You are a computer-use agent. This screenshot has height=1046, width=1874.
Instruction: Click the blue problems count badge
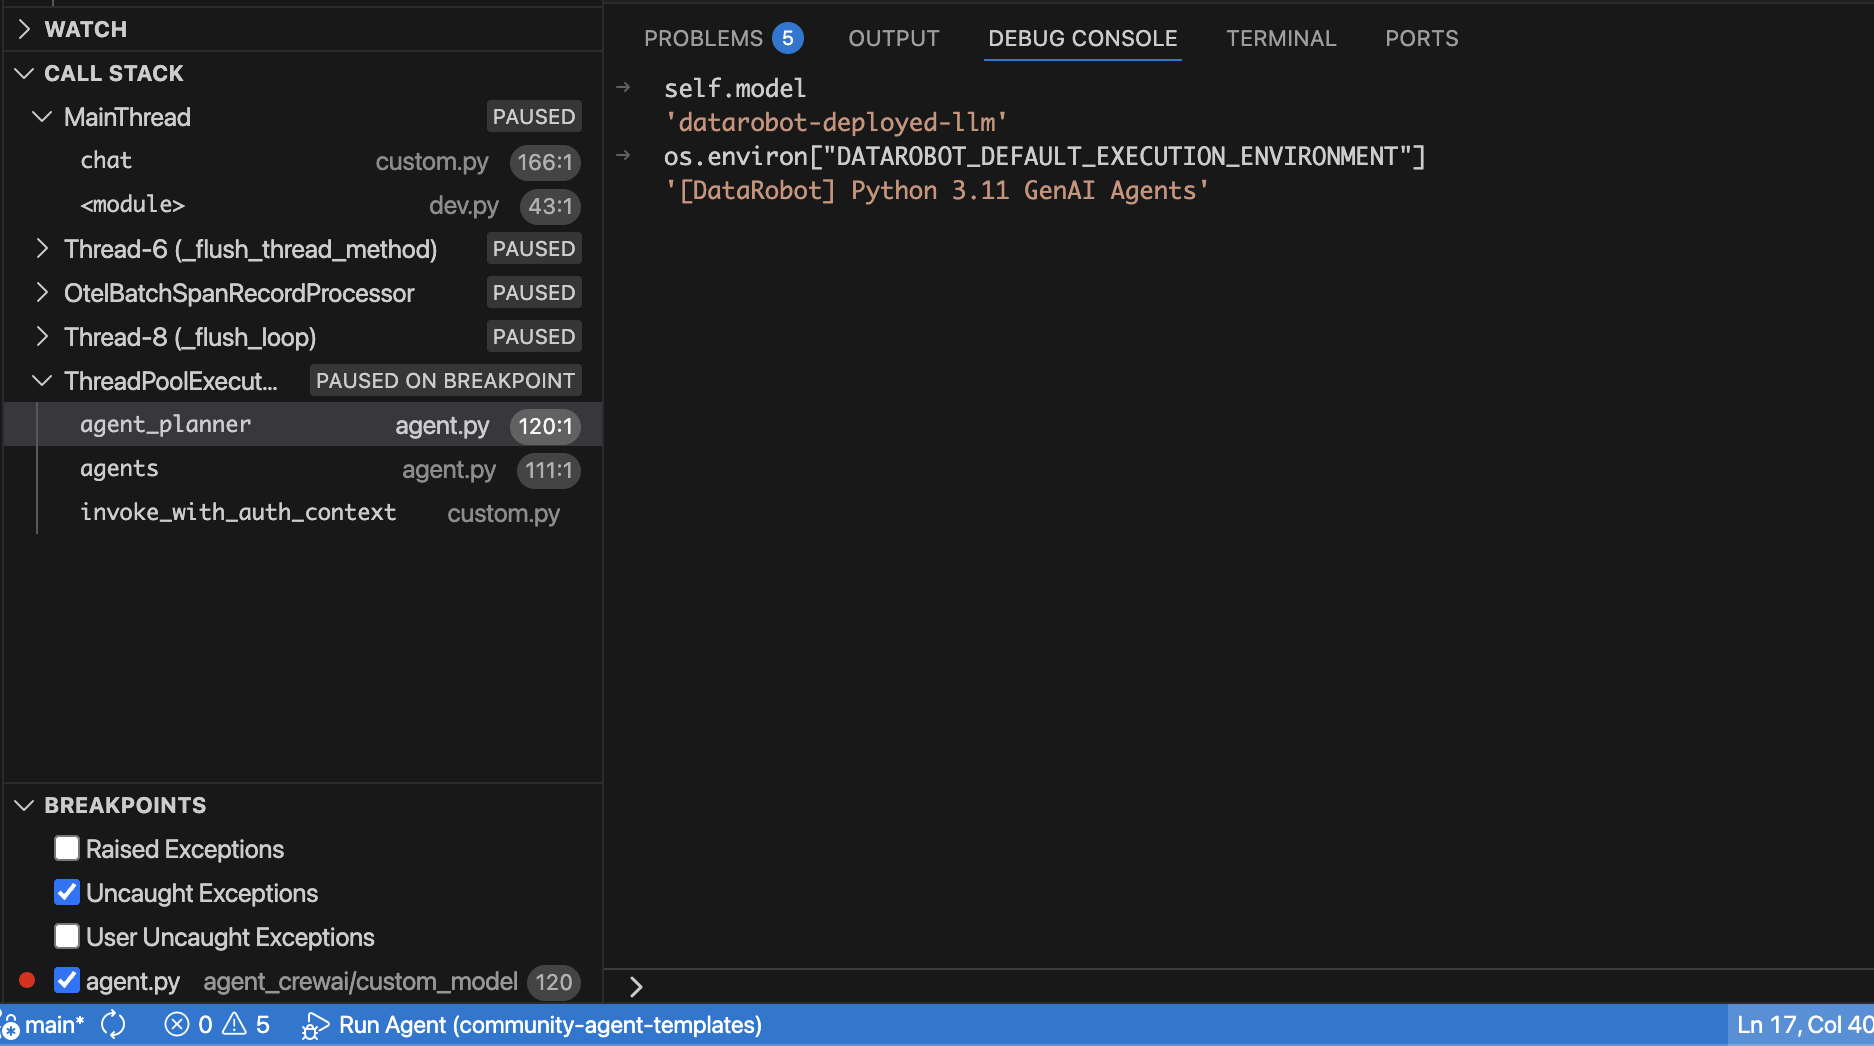788,38
